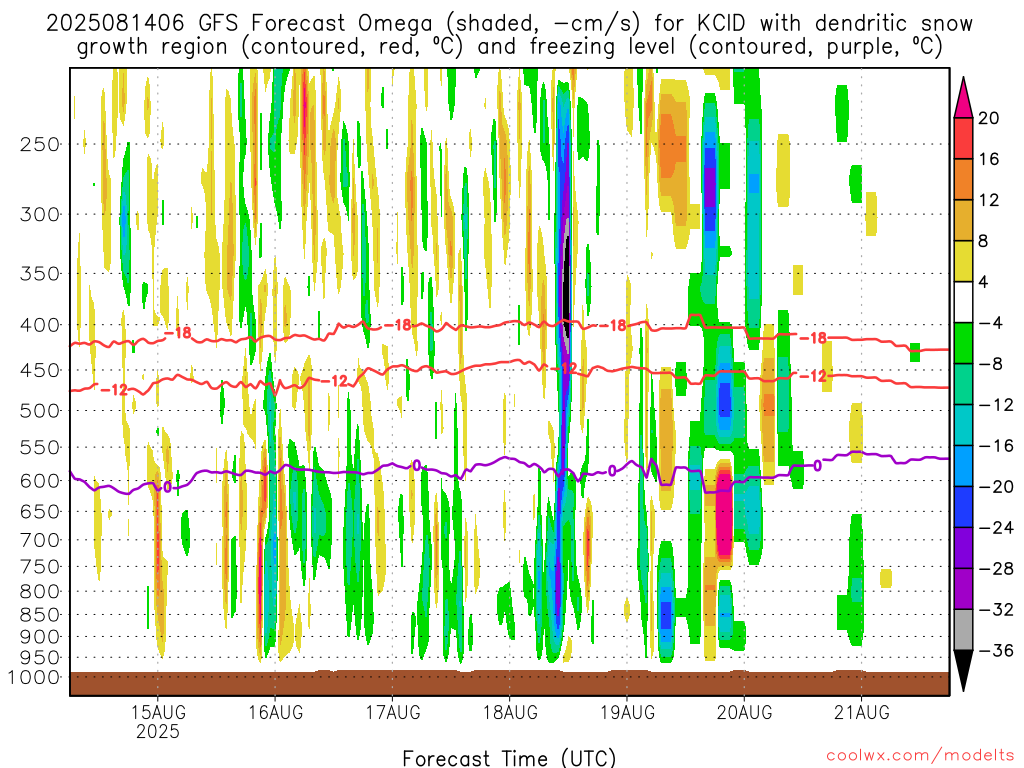This screenshot has height=768, width=1024.
Task: Click the 2025 year label under 15AUG
Action: 158,731
